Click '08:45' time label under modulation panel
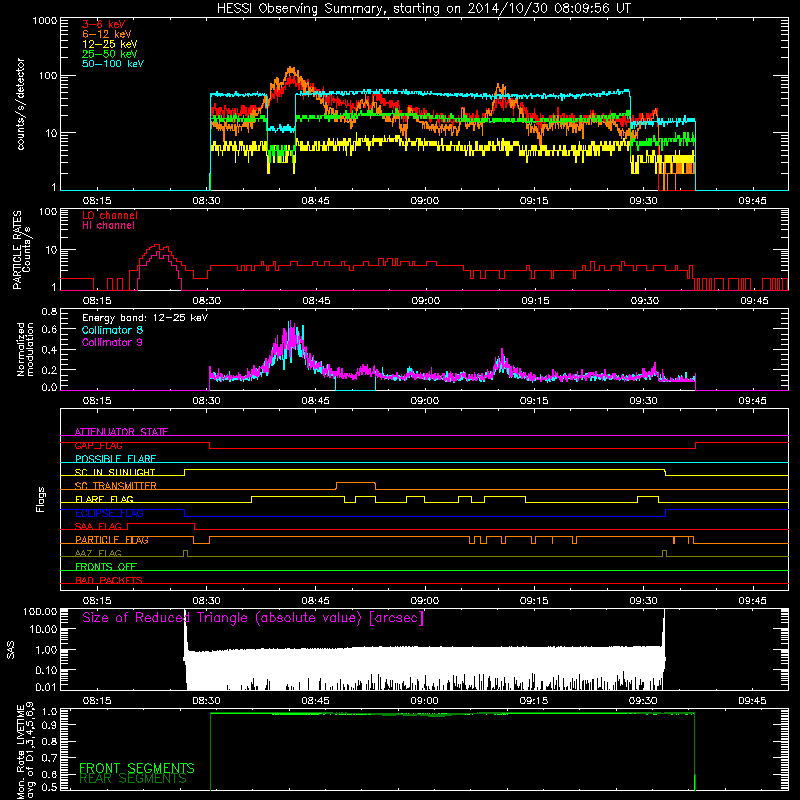The height and width of the screenshot is (800, 800). click(x=315, y=401)
